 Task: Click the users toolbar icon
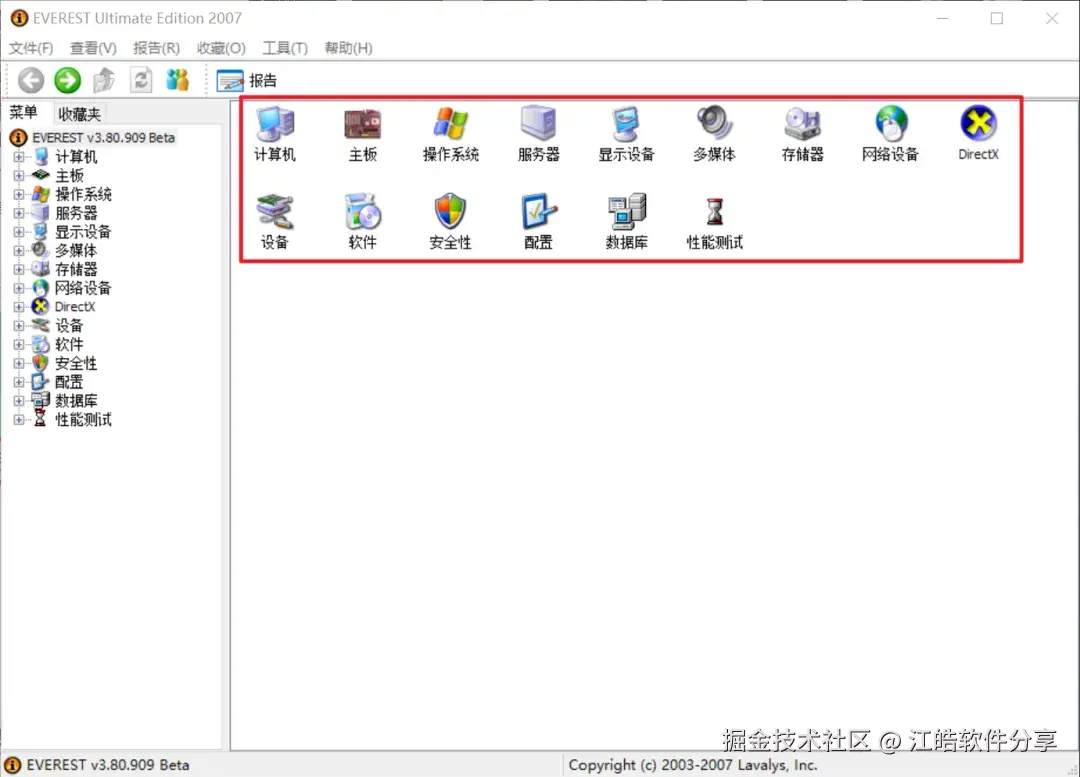[177, 81]
